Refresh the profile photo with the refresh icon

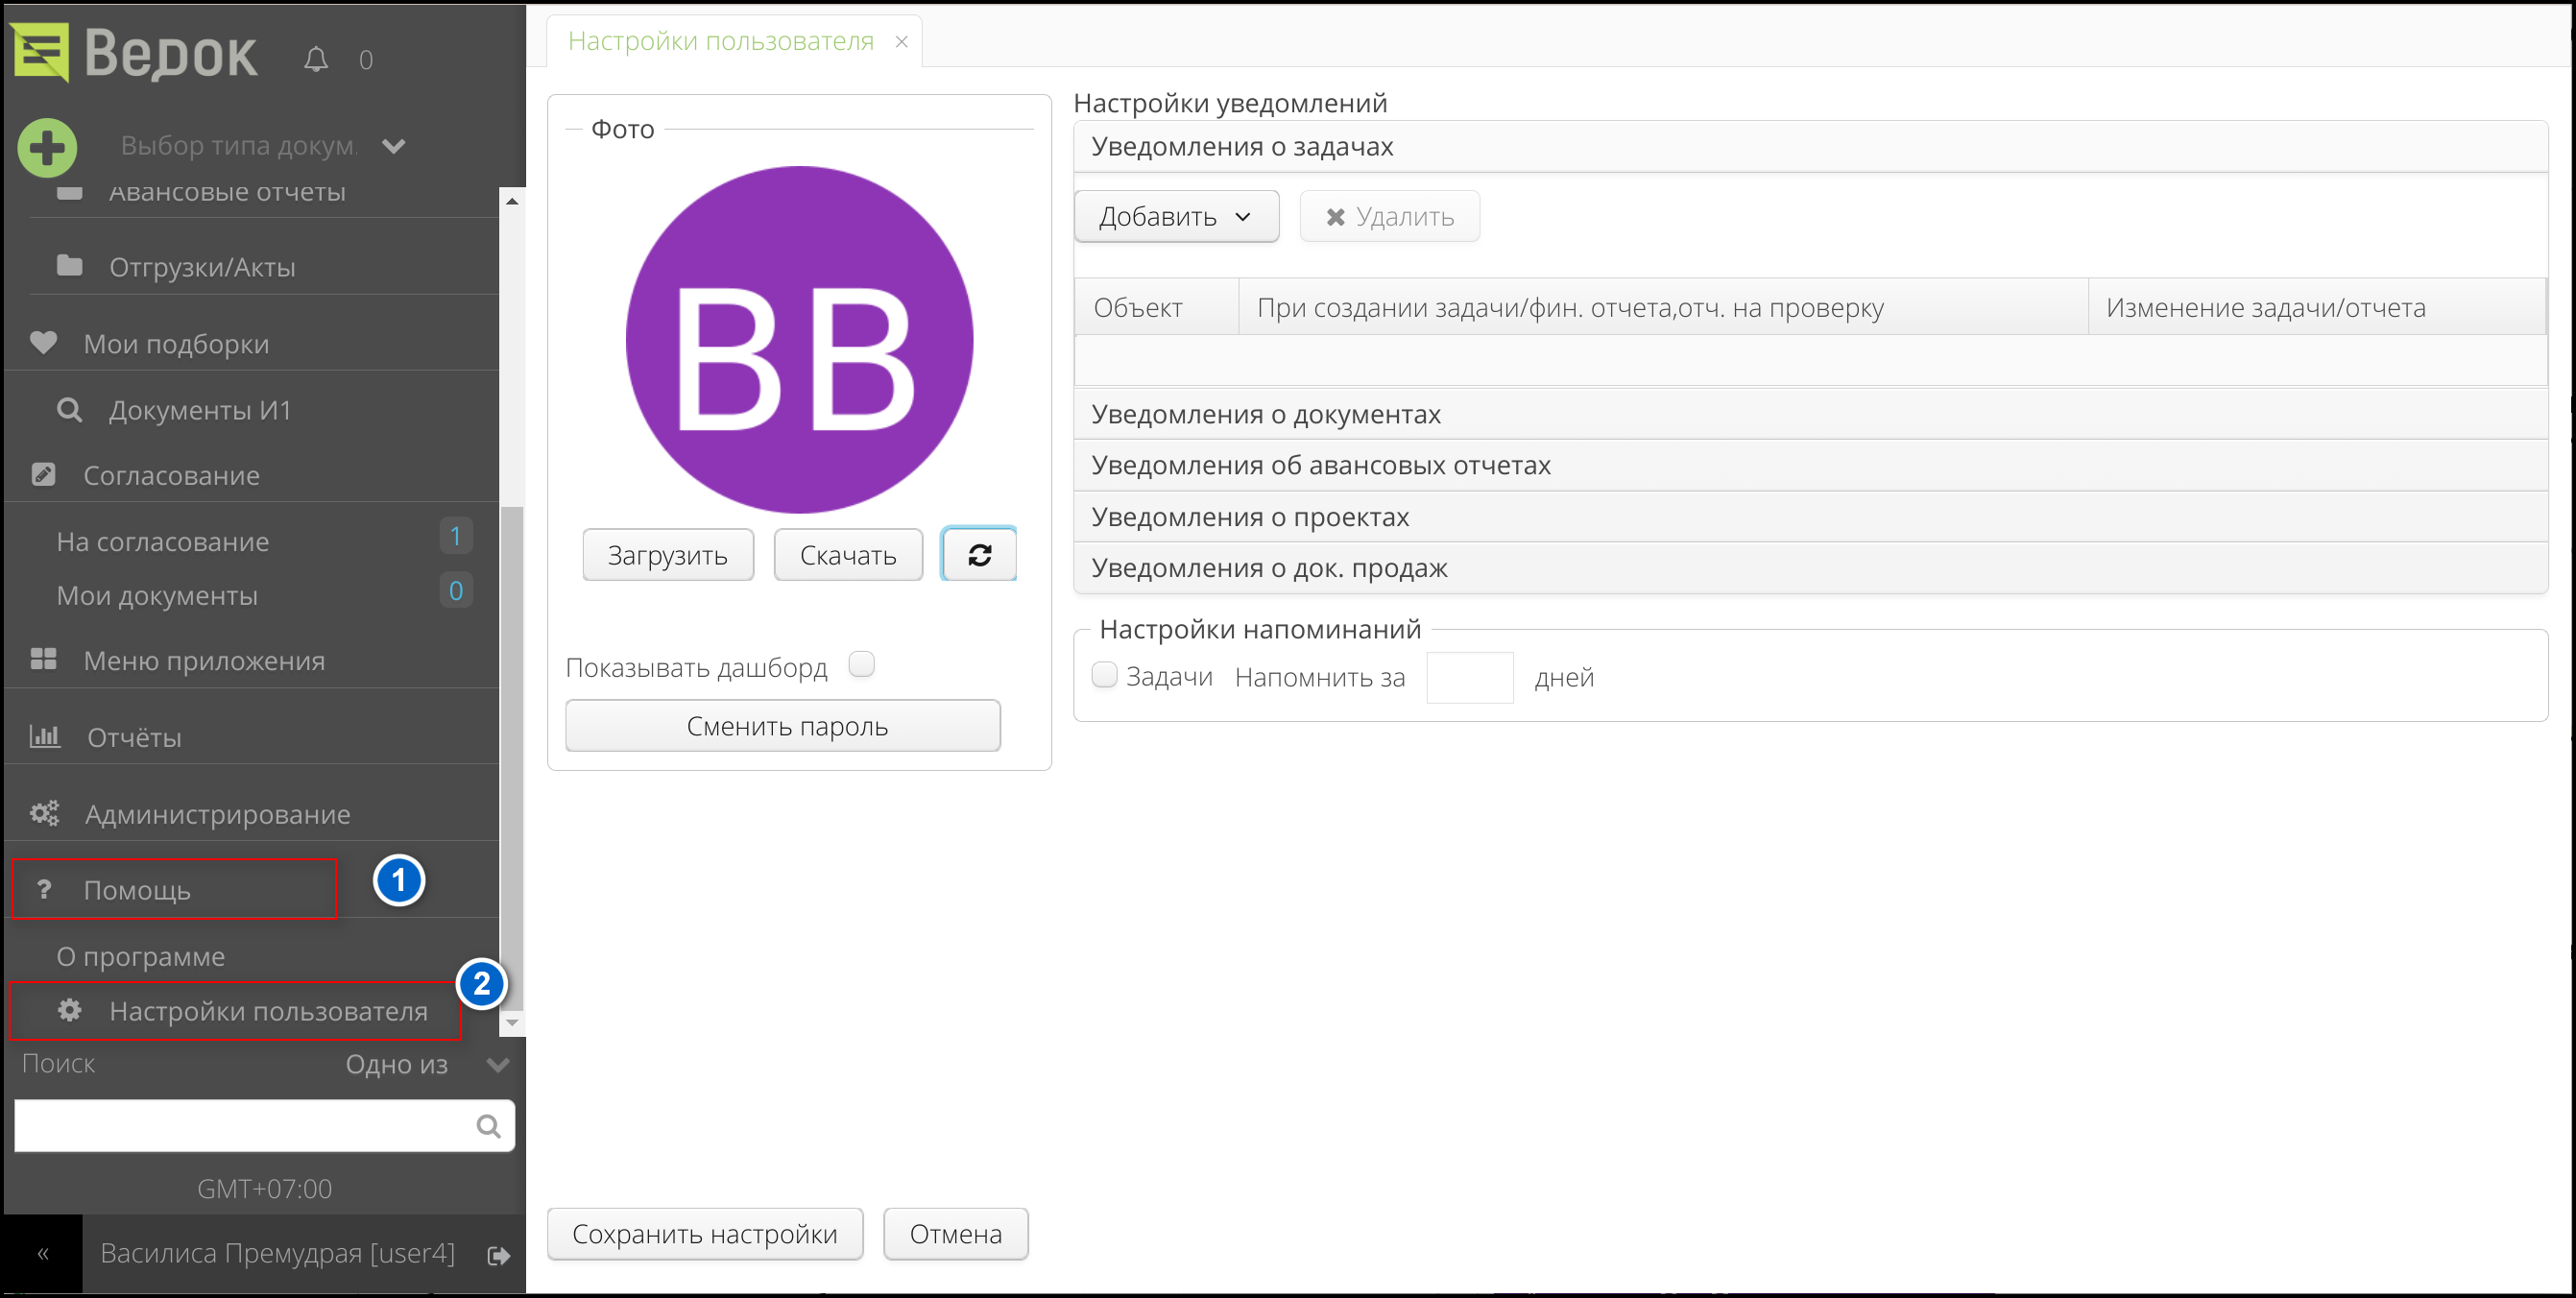[978, 554]
